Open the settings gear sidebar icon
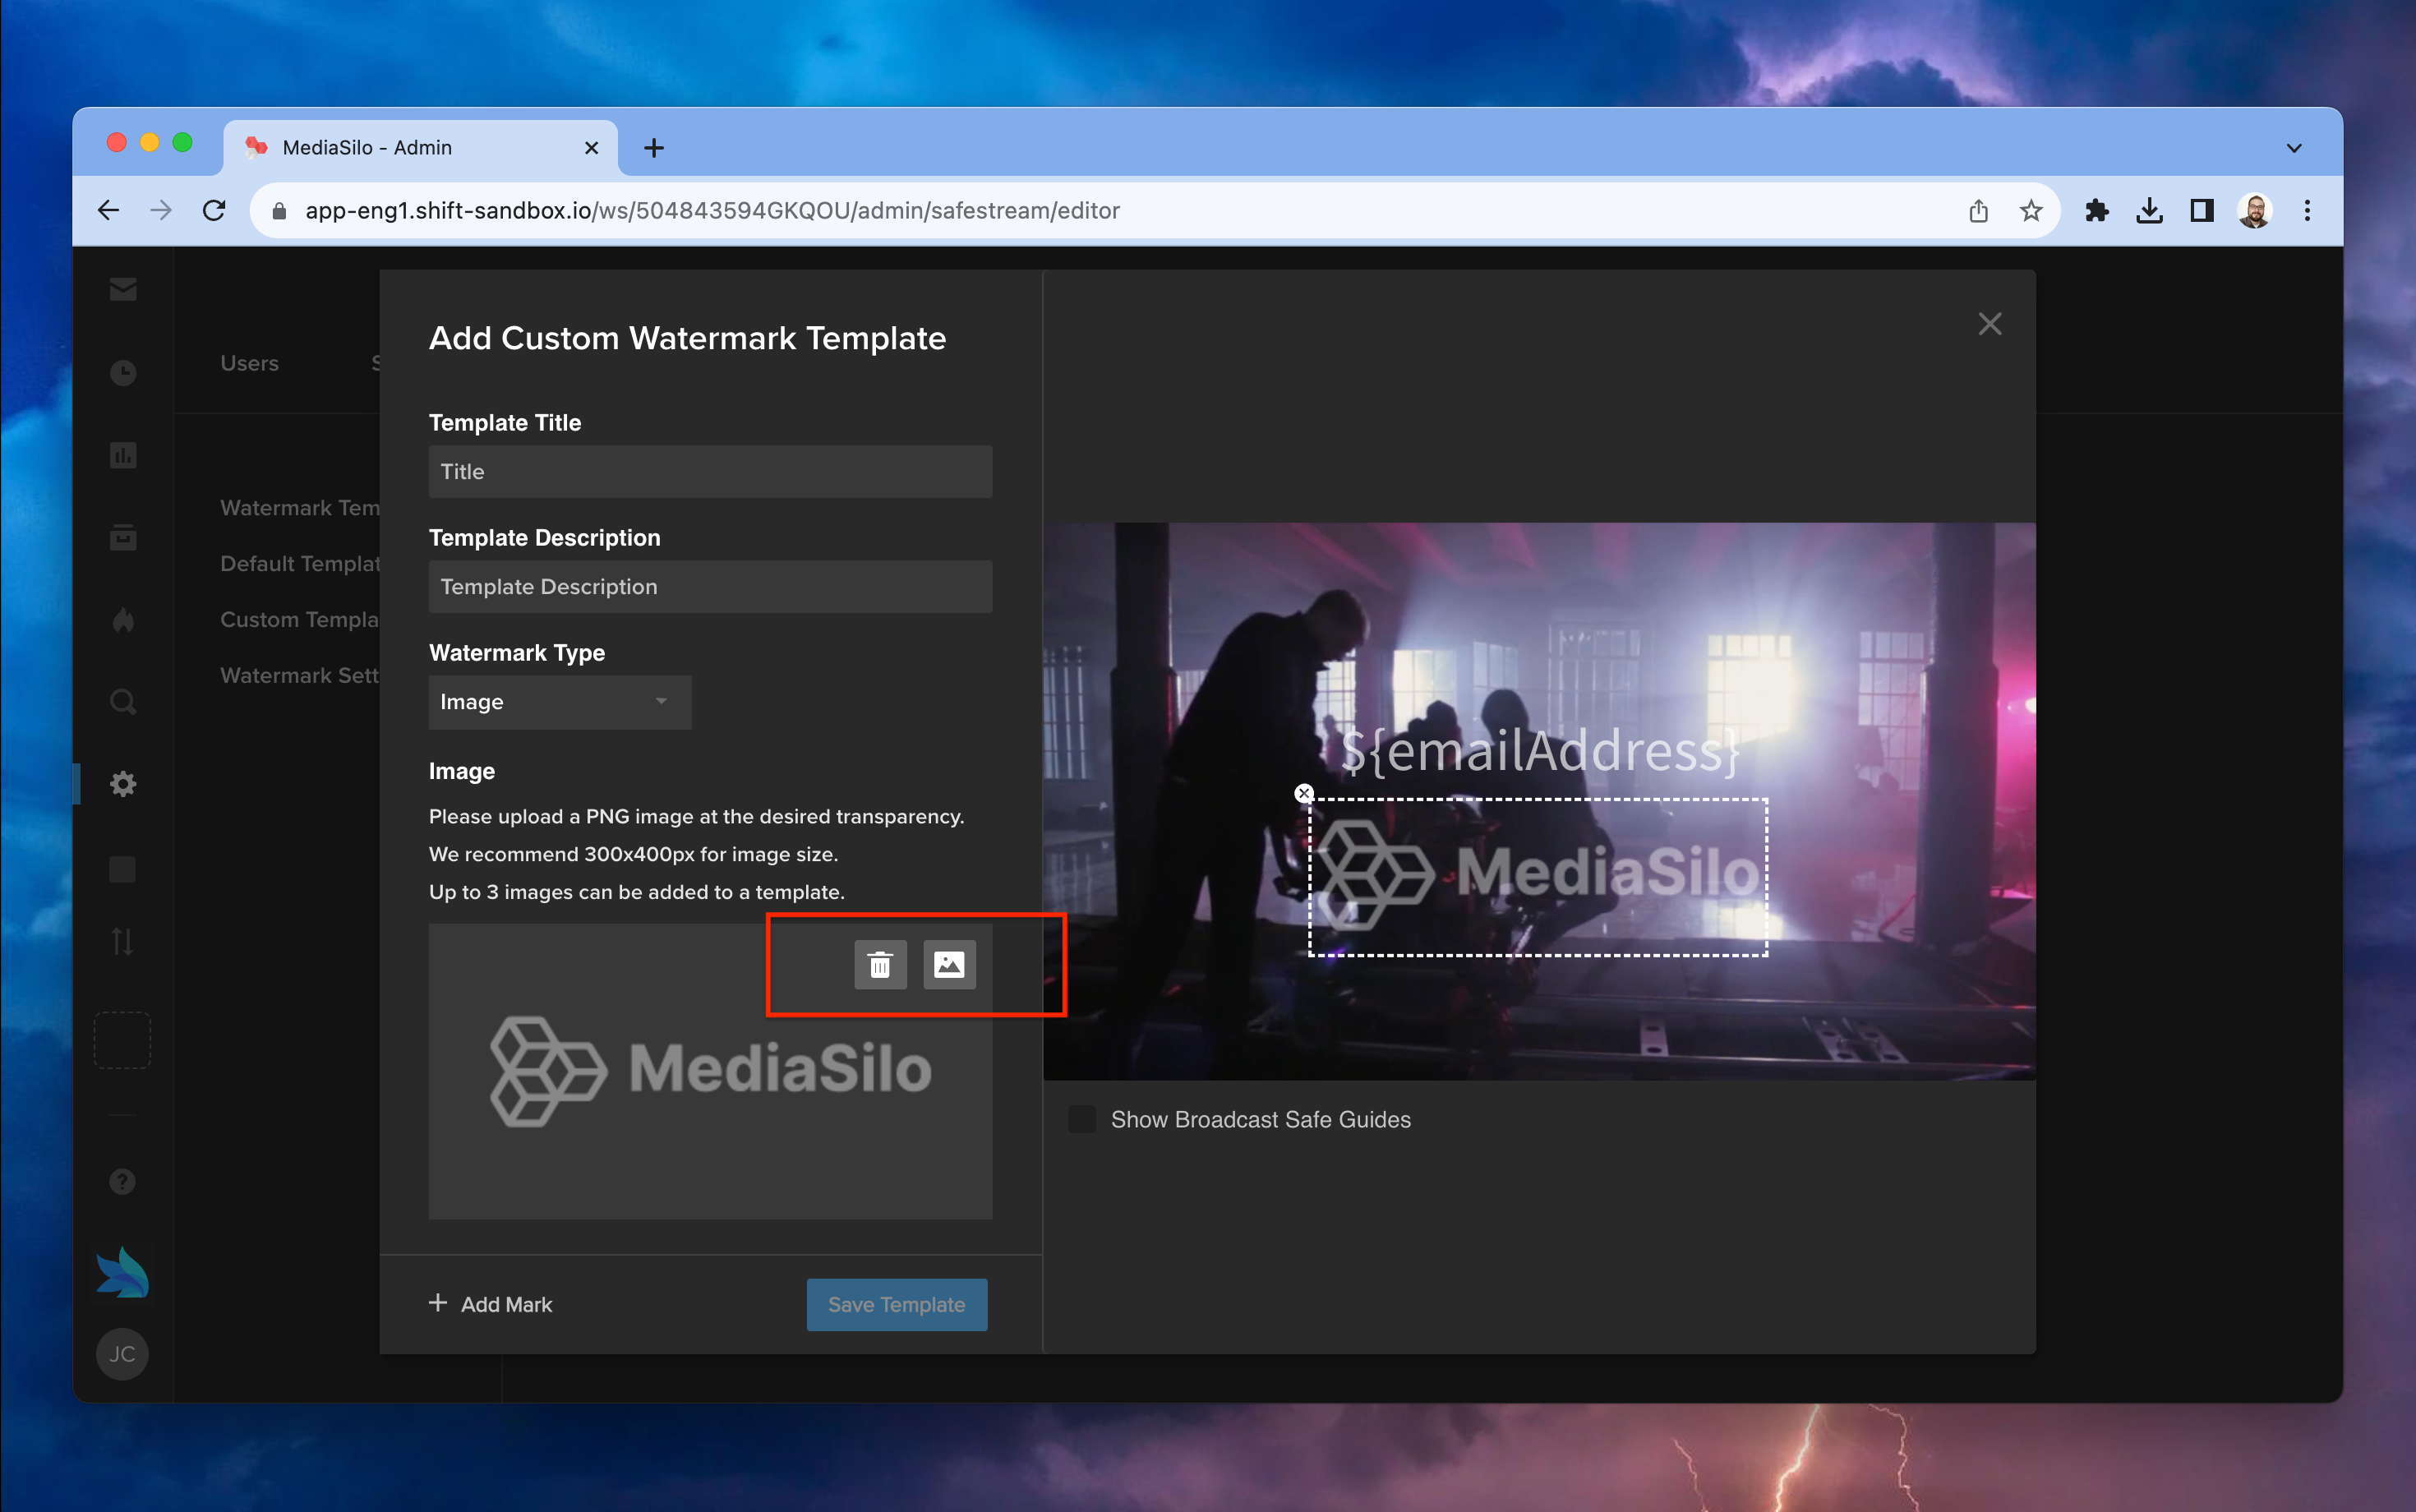The height and width of the screenshot is (1512, 2416). point(123,784)
